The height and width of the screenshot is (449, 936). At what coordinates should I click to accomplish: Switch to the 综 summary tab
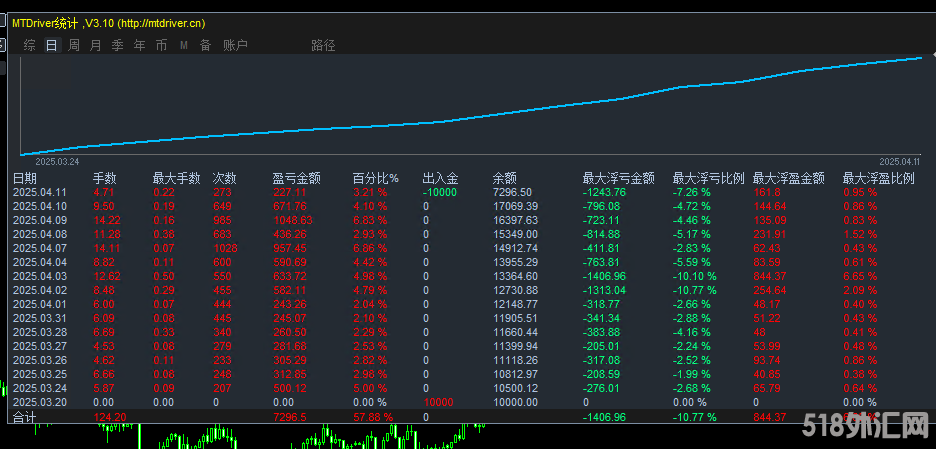(29, 45)
